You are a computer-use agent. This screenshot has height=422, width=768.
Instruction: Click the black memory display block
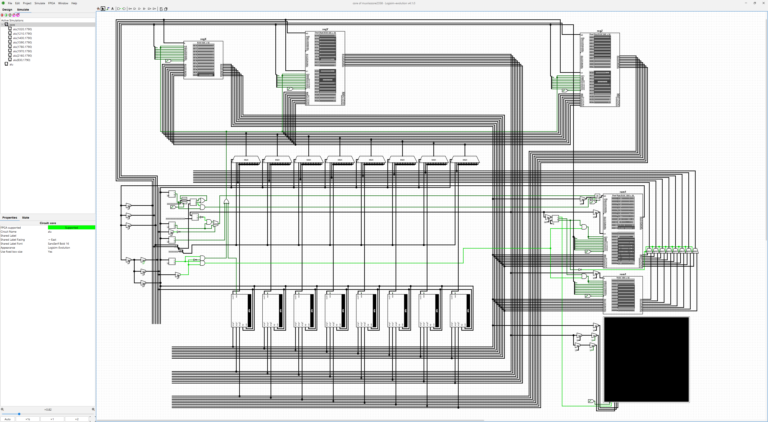point(646,359)
